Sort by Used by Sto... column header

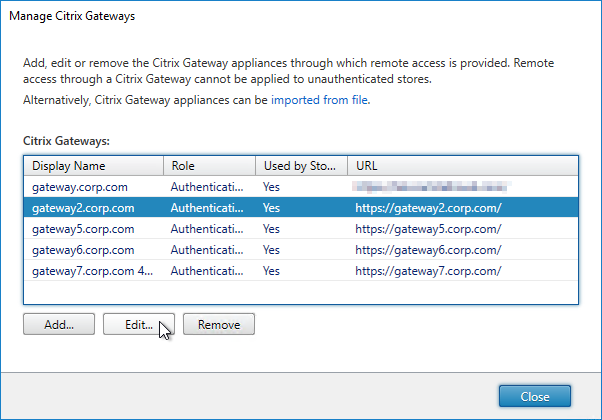pos(302,166)
